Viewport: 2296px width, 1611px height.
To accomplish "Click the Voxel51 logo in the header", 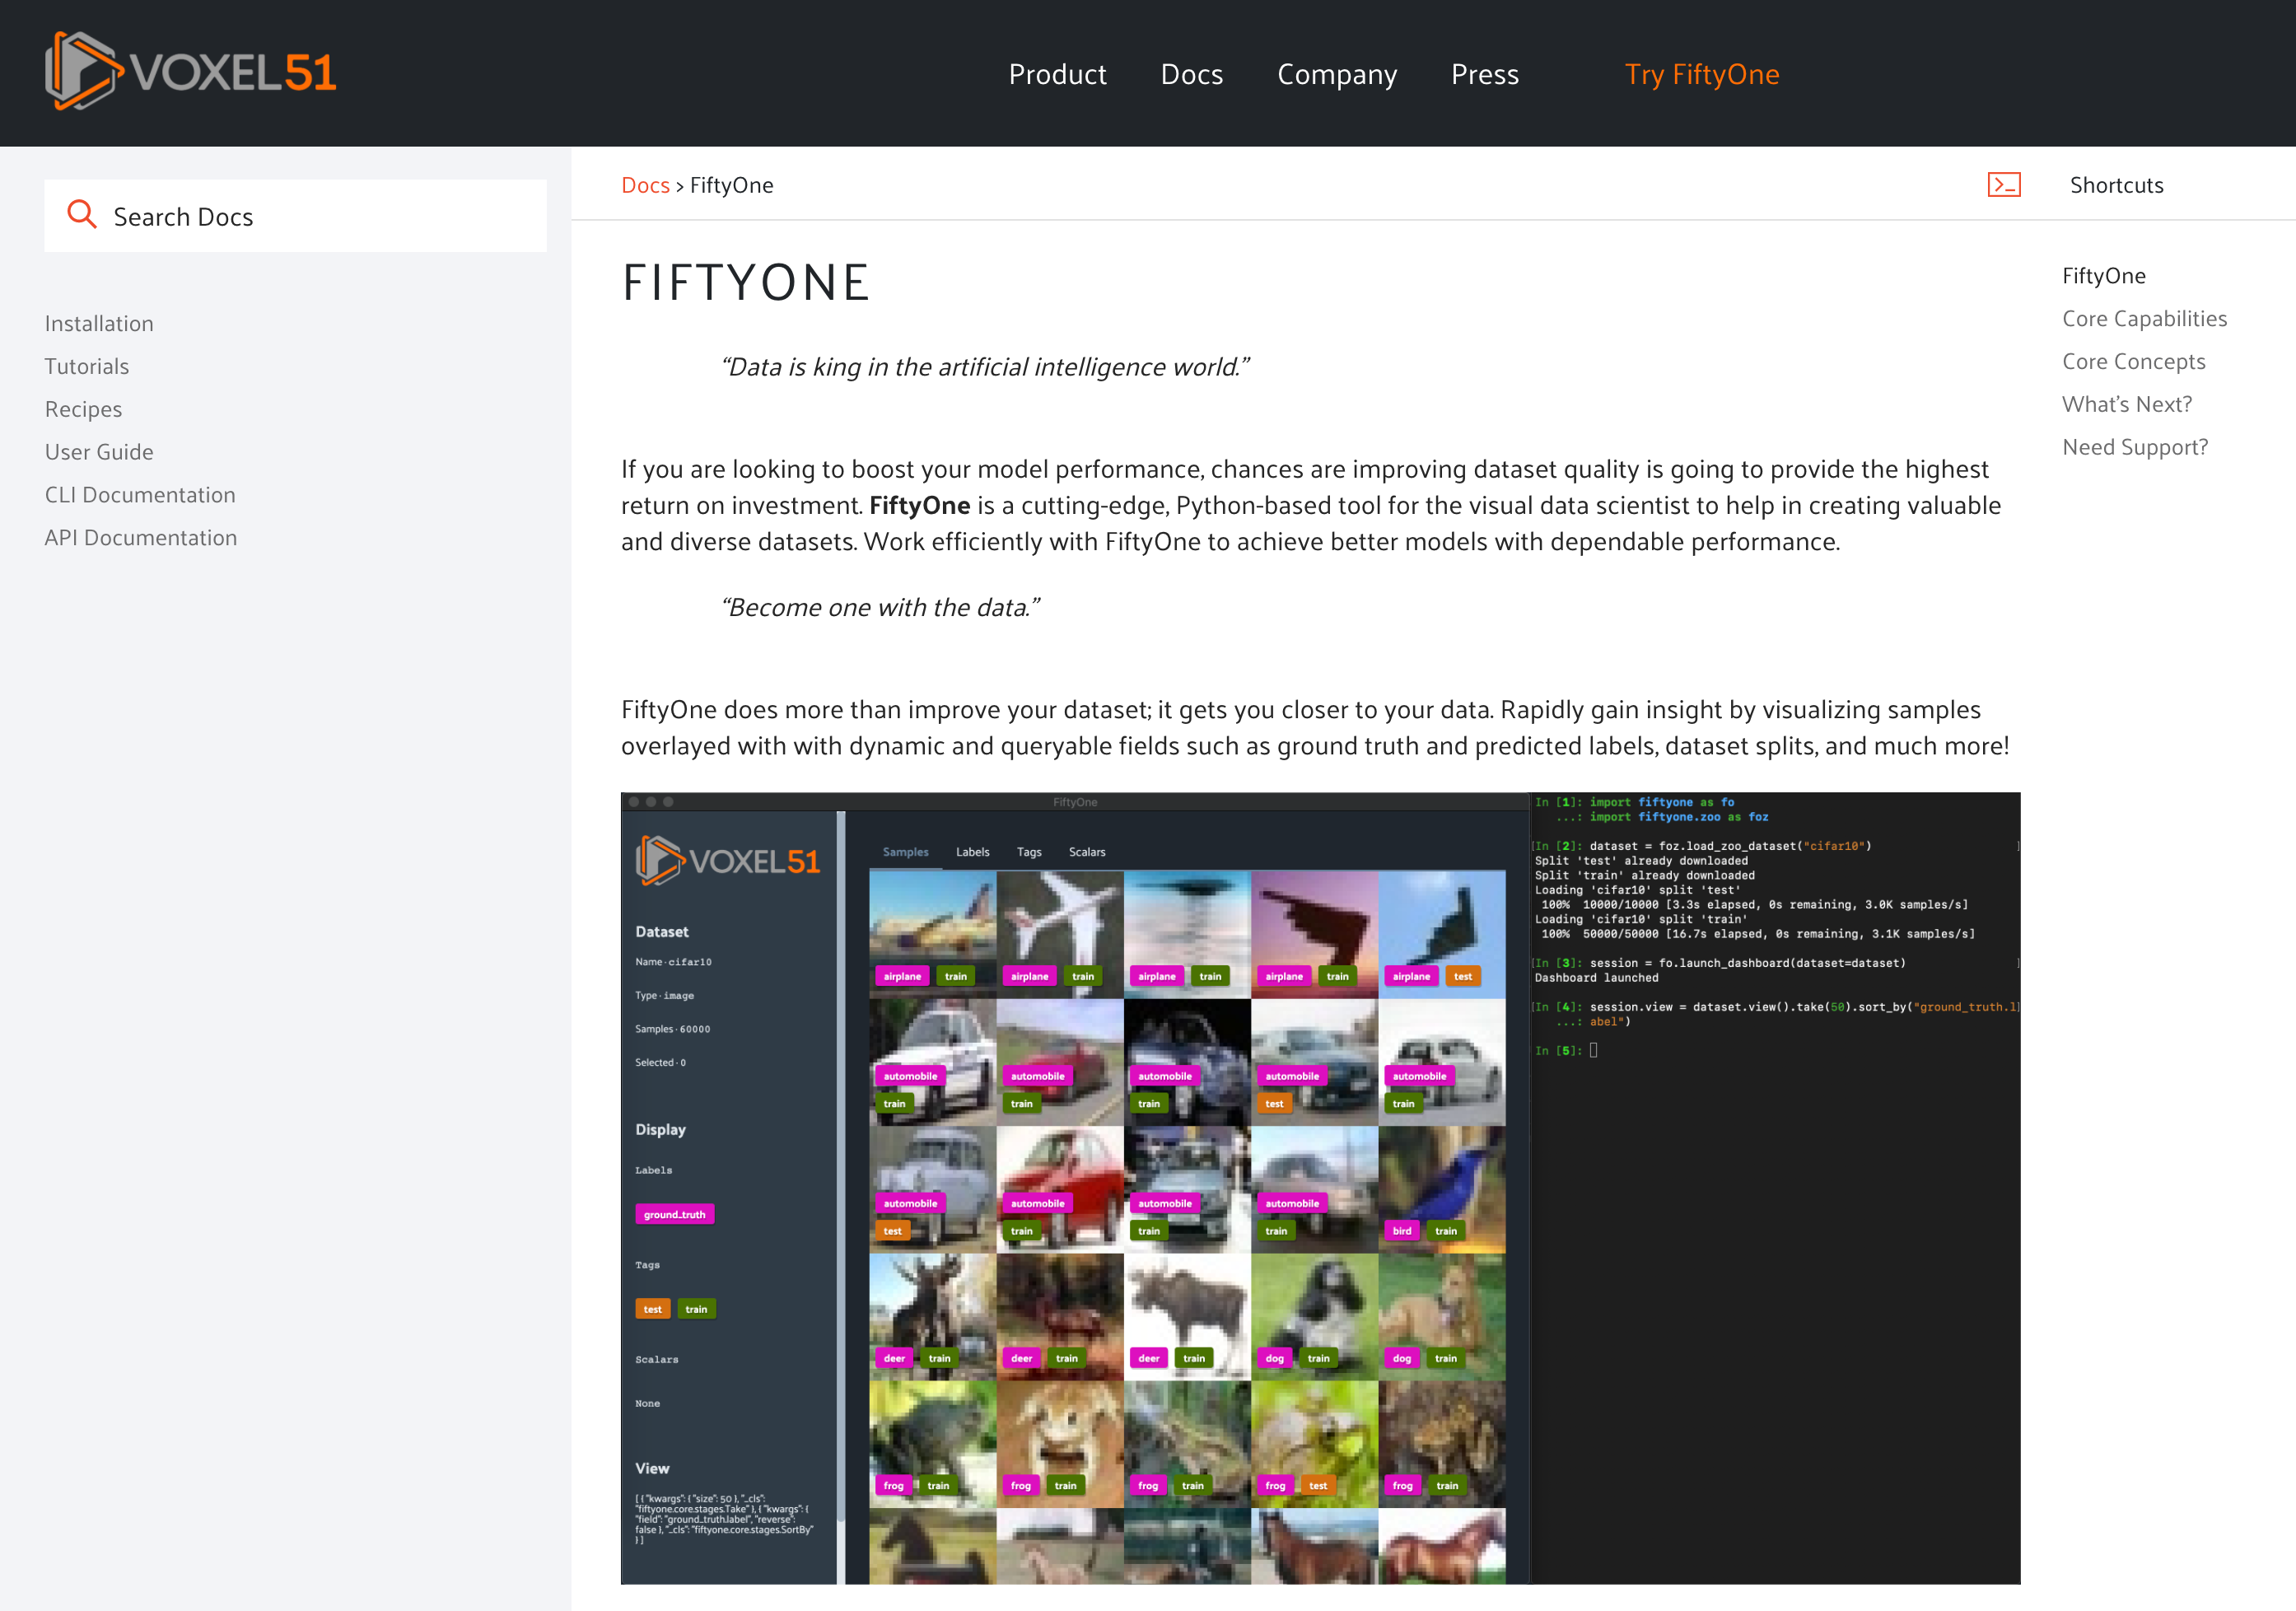I will click(190, 70).
